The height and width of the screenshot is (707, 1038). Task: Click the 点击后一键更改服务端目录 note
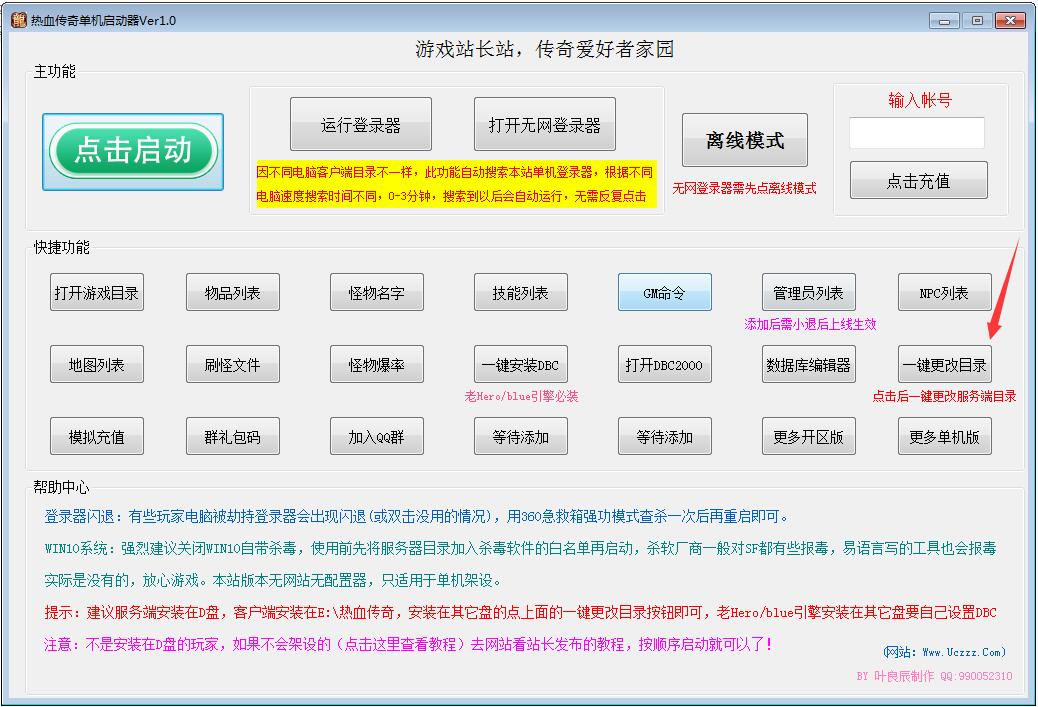944,396
